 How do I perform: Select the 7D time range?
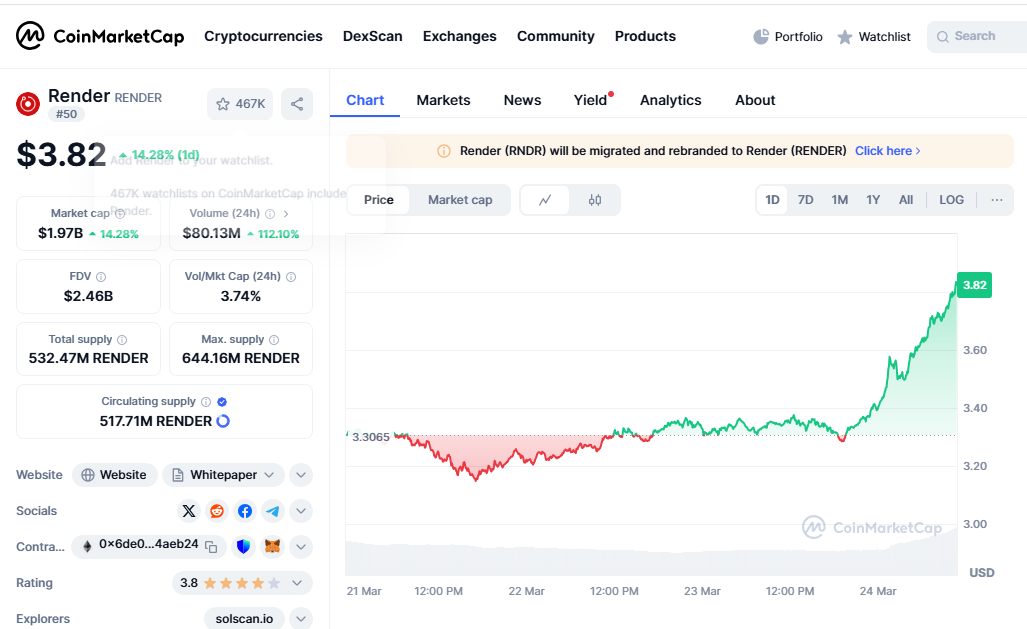(805, 200)
